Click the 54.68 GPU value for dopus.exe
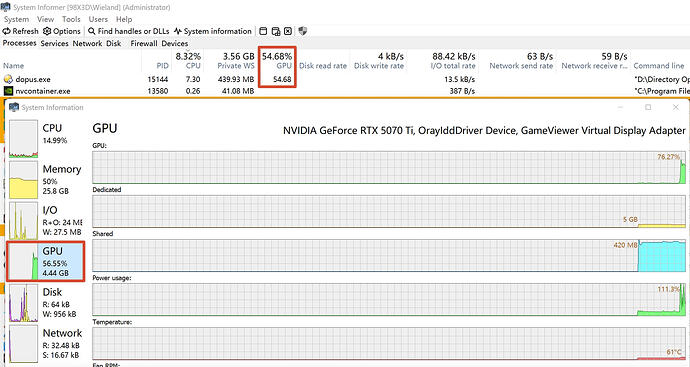This screenshot has height=367, width=690. pos(282,79)
